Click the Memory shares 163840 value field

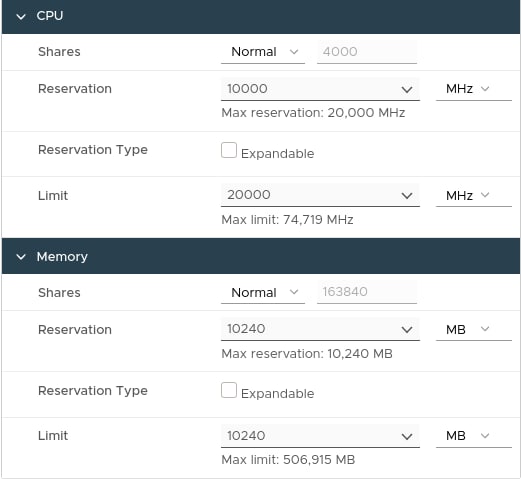367,292
